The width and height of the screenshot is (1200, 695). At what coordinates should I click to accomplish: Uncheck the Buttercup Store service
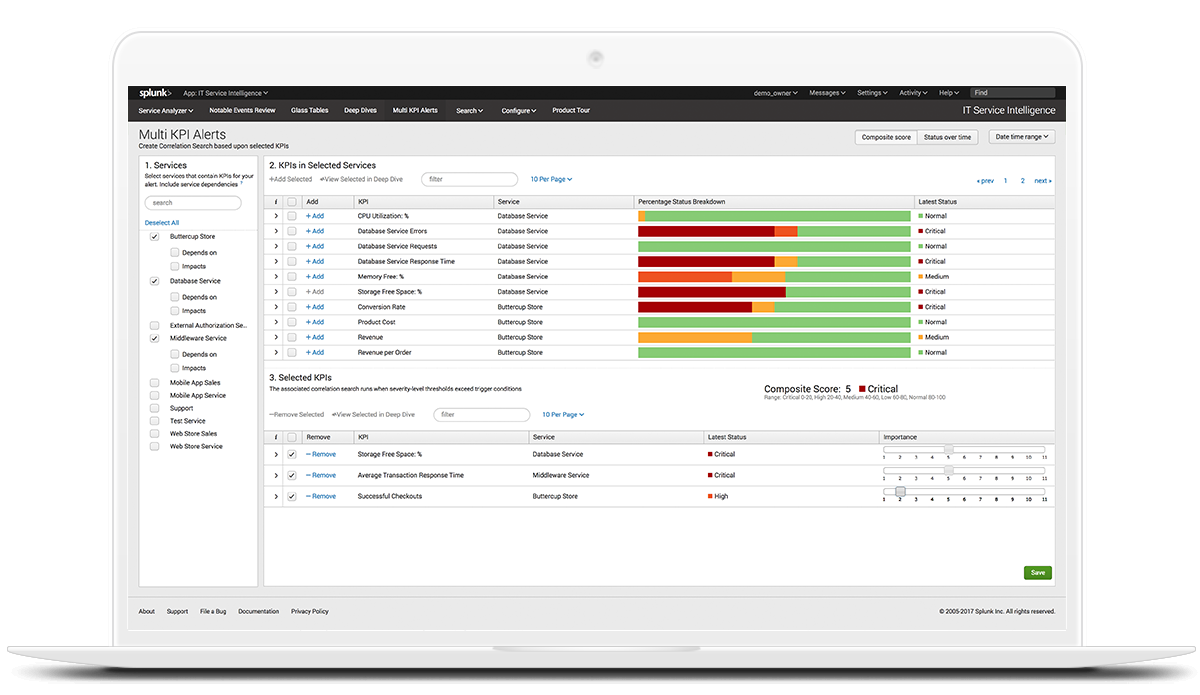point(154,237)
